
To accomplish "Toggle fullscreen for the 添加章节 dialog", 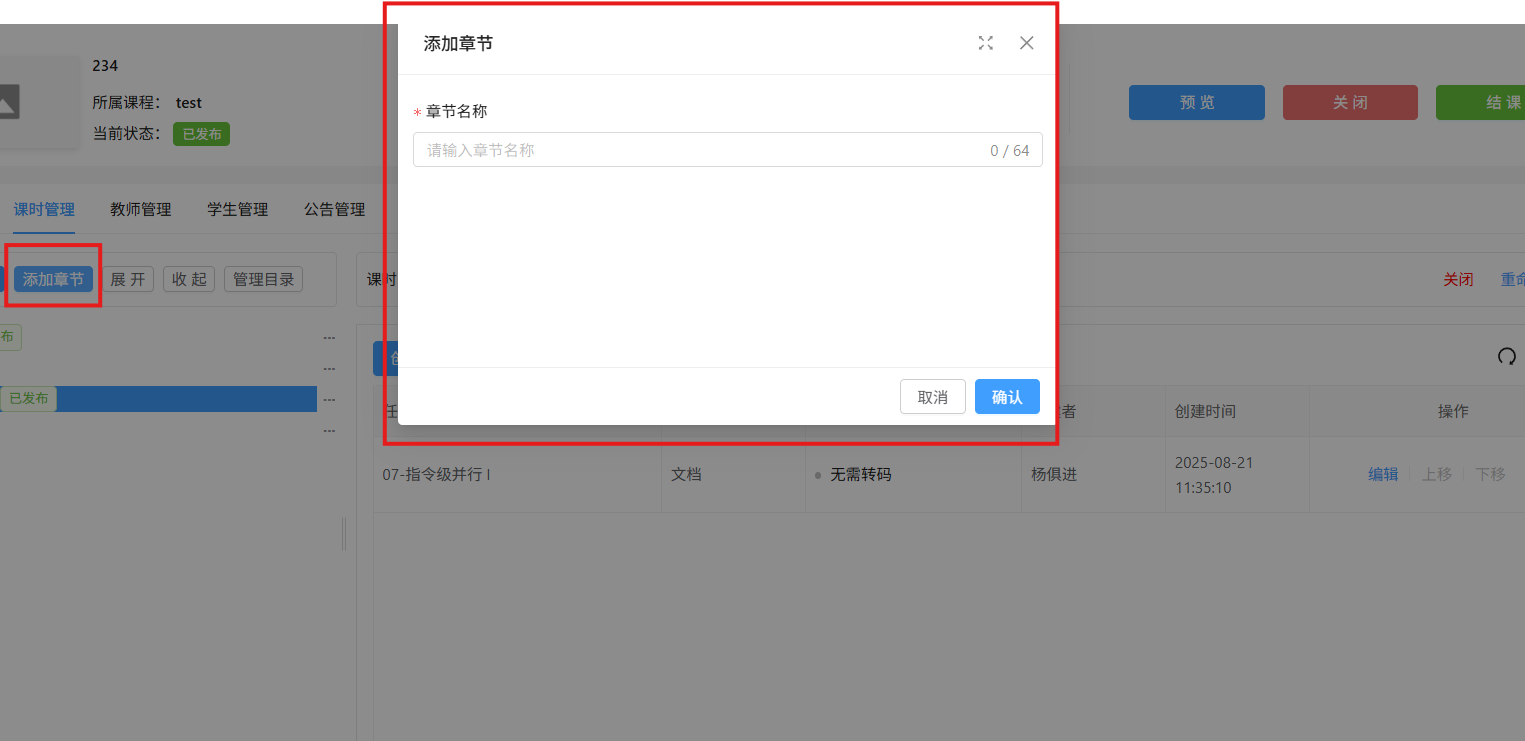I will pyautogui.click(x=986, y=43).
